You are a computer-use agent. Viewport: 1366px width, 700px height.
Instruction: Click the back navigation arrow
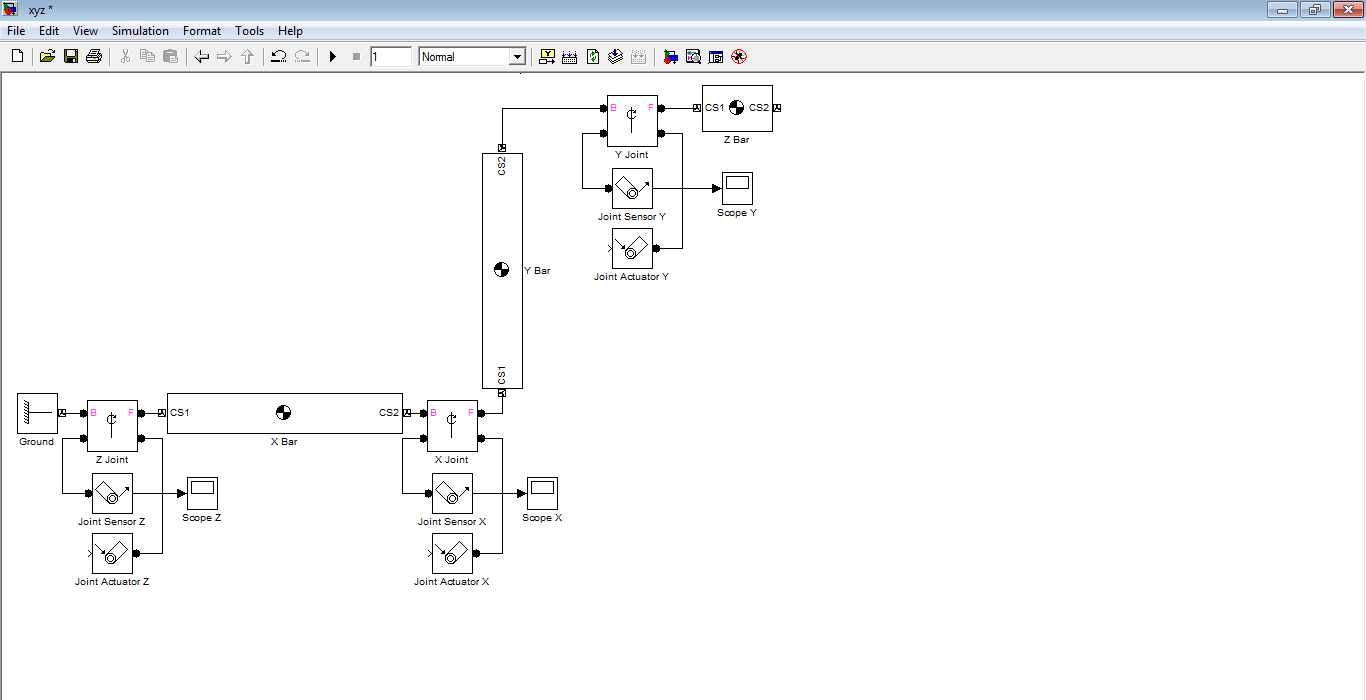[x=200, y=56]
